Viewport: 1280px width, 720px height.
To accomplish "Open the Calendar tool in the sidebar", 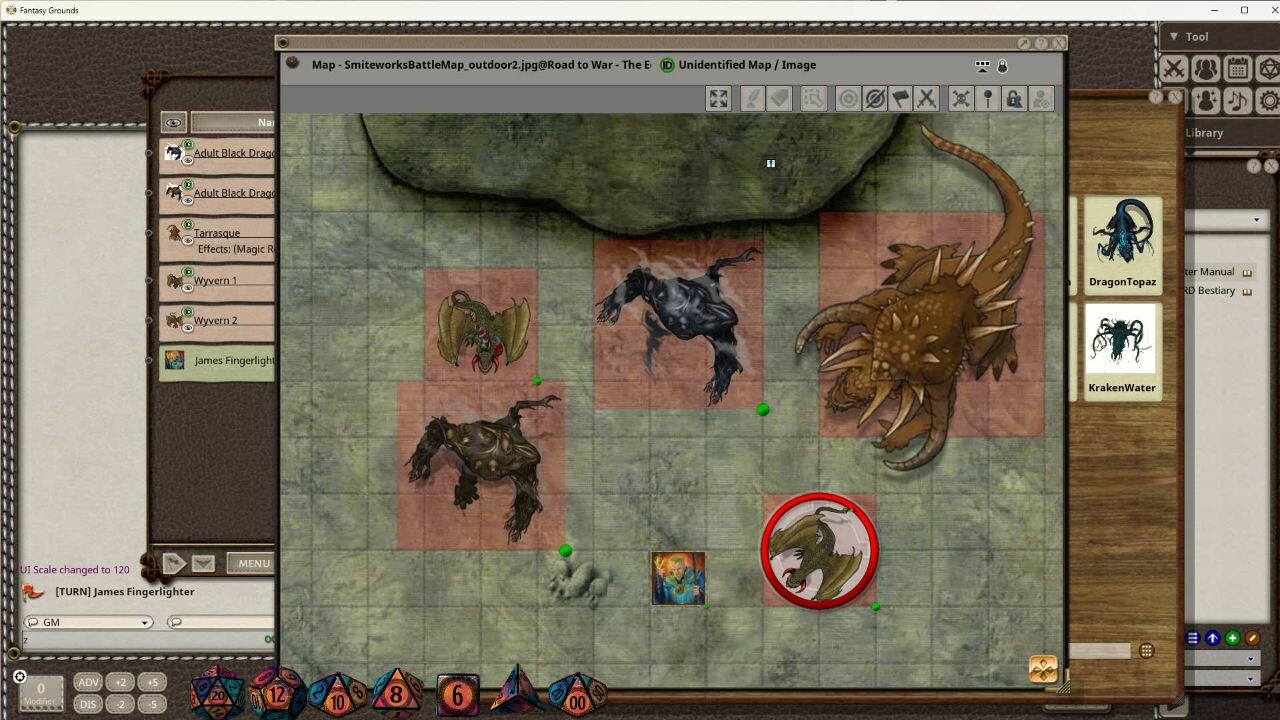I will tap(1238, 68).
